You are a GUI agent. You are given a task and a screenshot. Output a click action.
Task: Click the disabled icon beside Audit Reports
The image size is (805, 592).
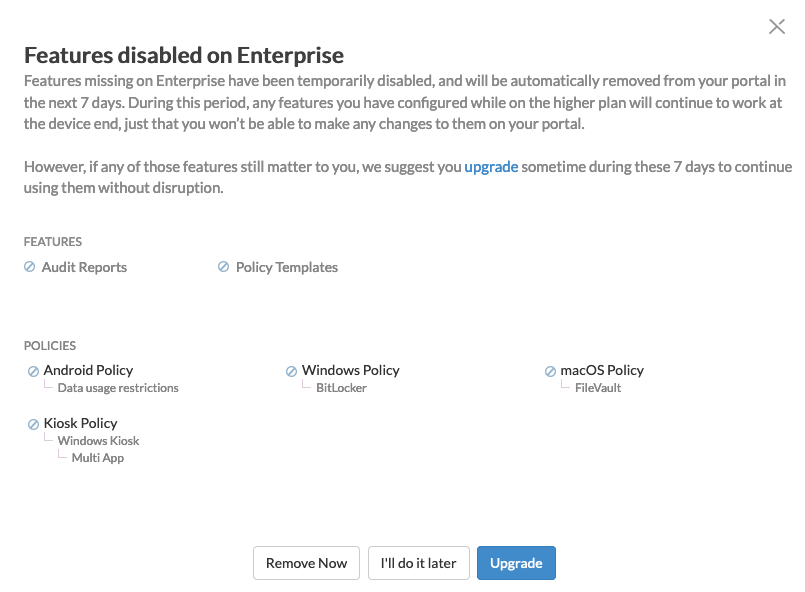tap(30, 266)
